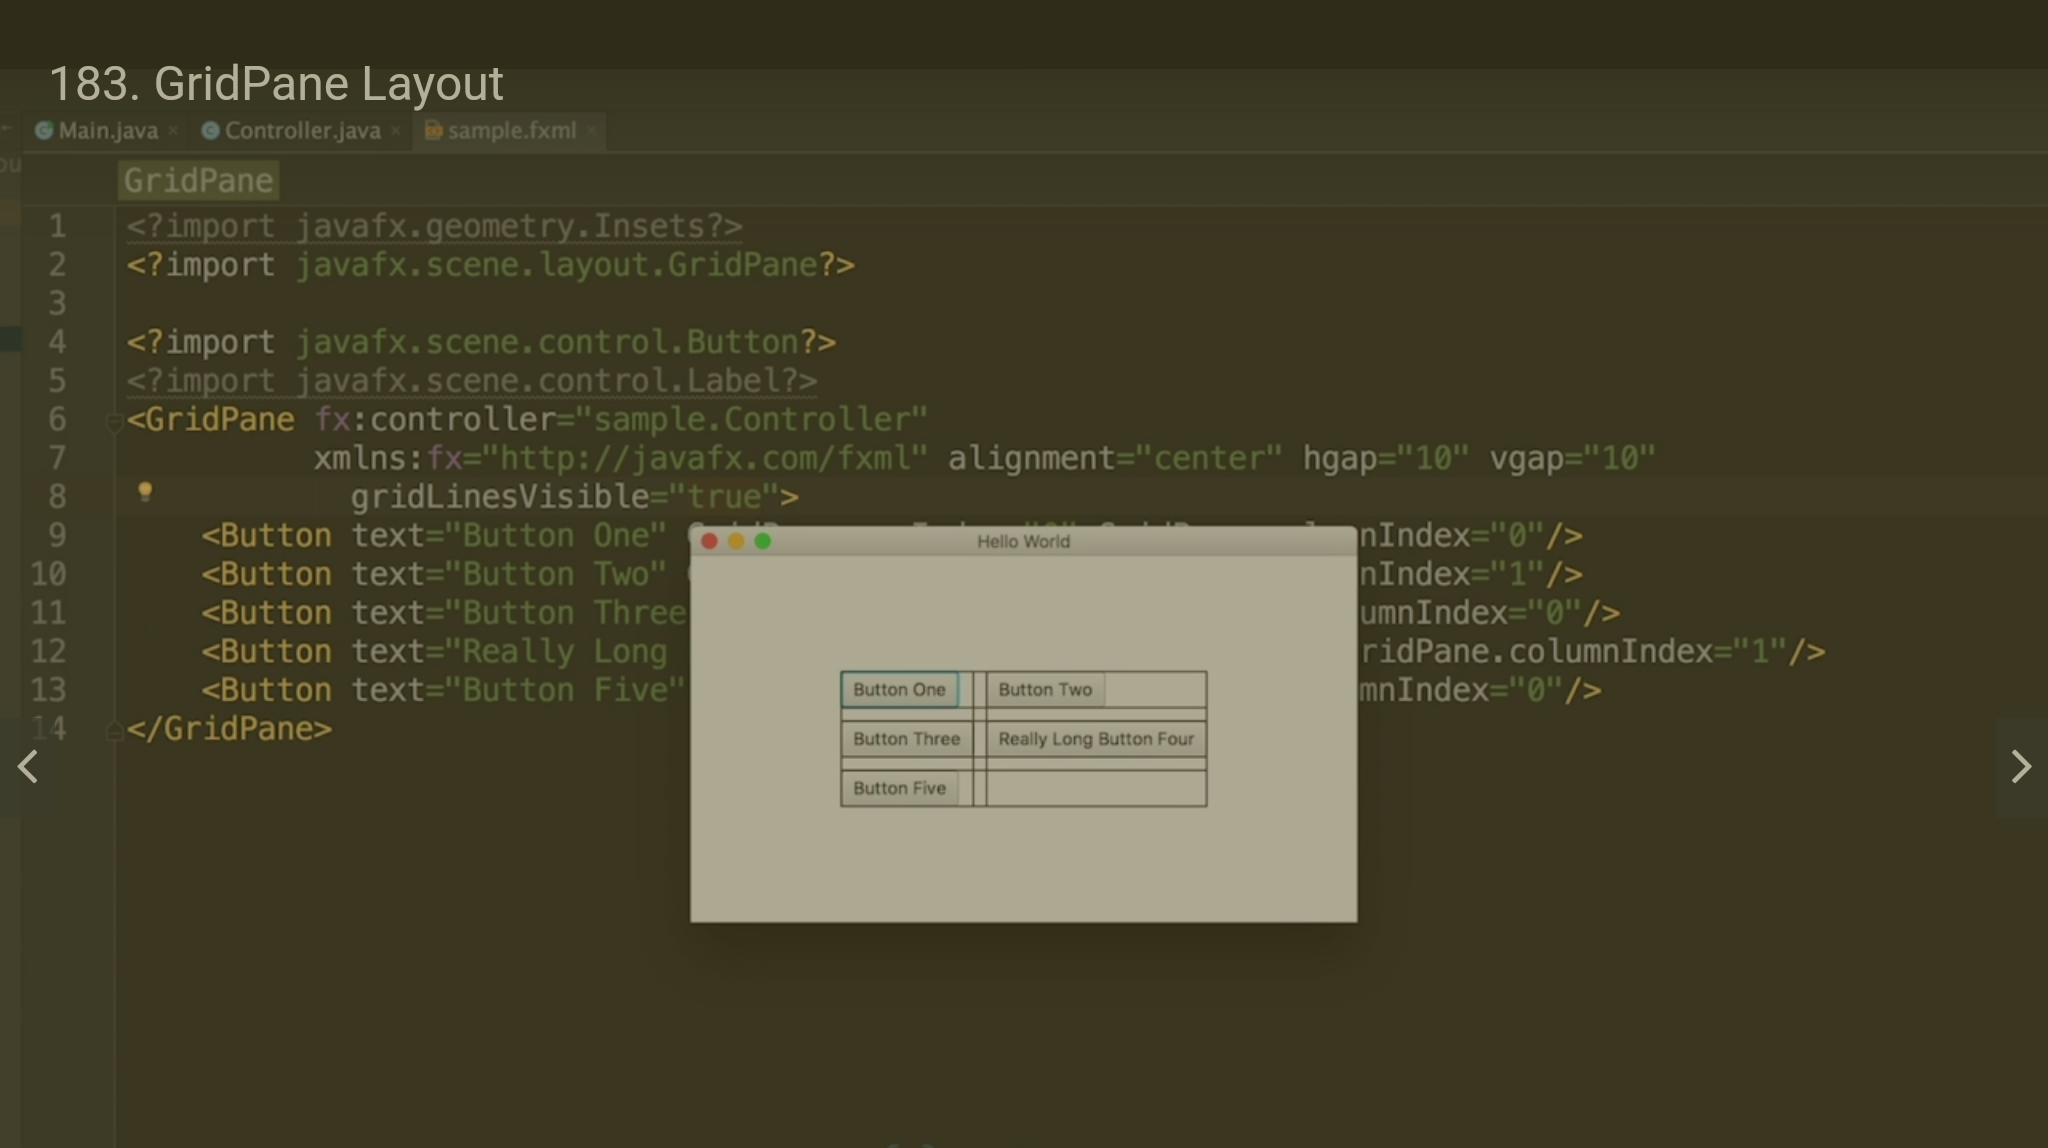
Task: Click line number 12 in the editor gutter
Action: [x=48, y=652]
